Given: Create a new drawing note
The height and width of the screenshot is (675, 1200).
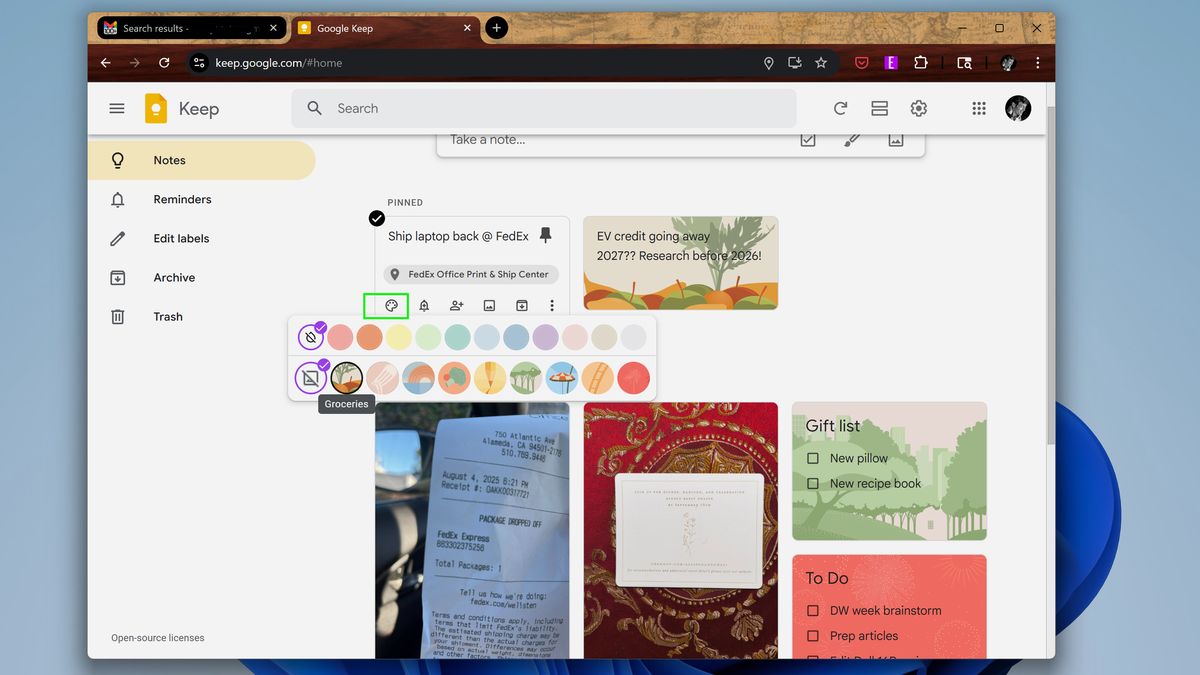Looking at the screenshot, I should tap(853, 139).
